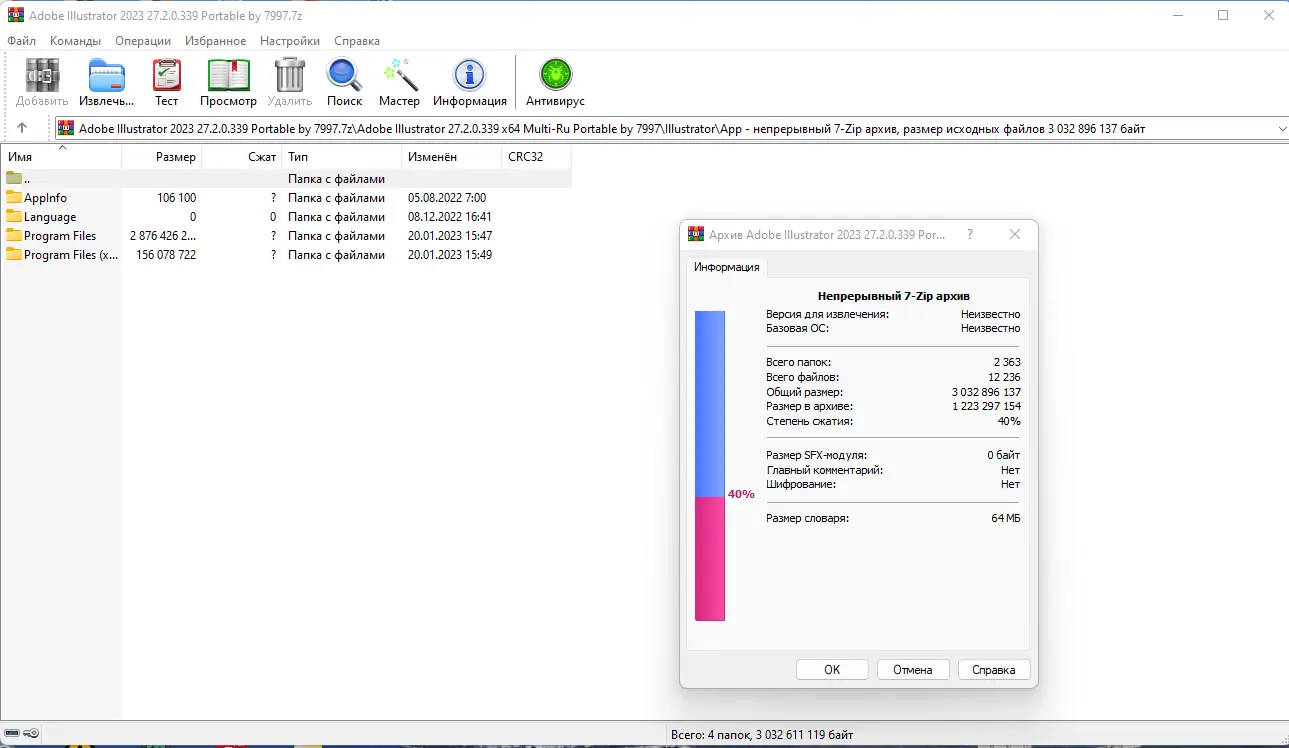Image resolution: width=1289 pixels, height=748 pixels.
Task: Click the WinRAR icon in the dialog title bar
Action: pyautogui.click(x=696, y=234)
